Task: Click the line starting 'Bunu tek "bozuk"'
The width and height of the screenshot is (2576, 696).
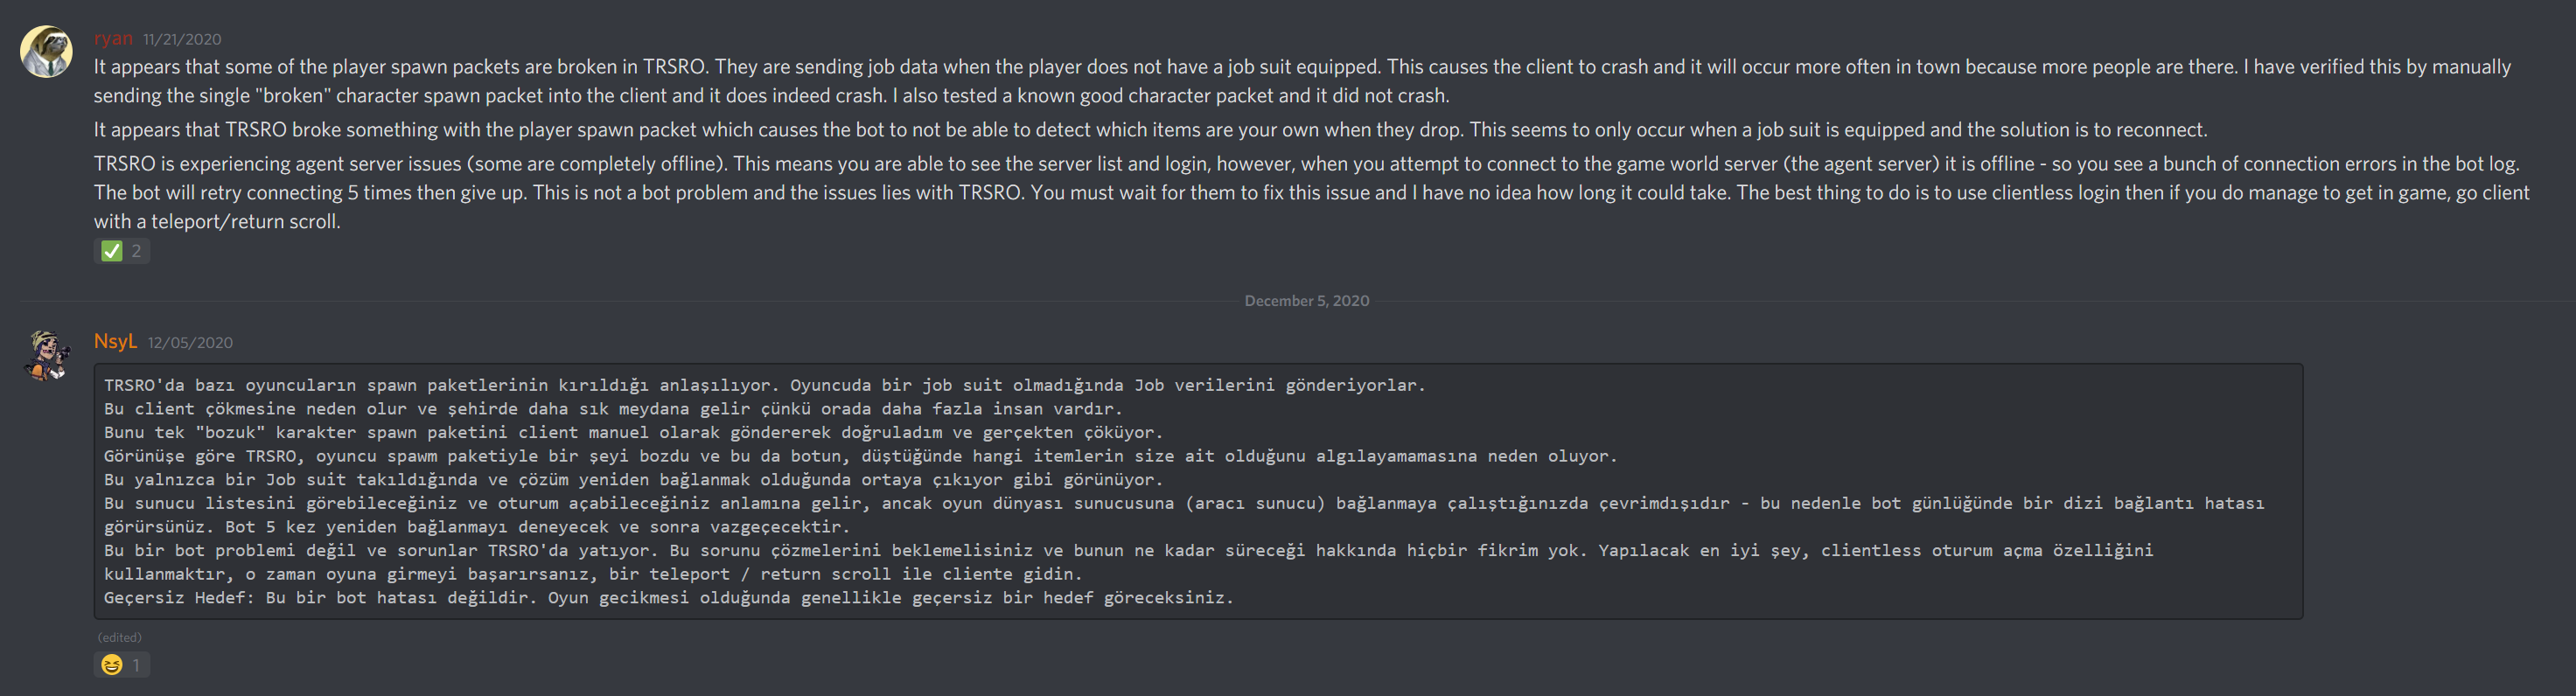Action: pos(633,433)
